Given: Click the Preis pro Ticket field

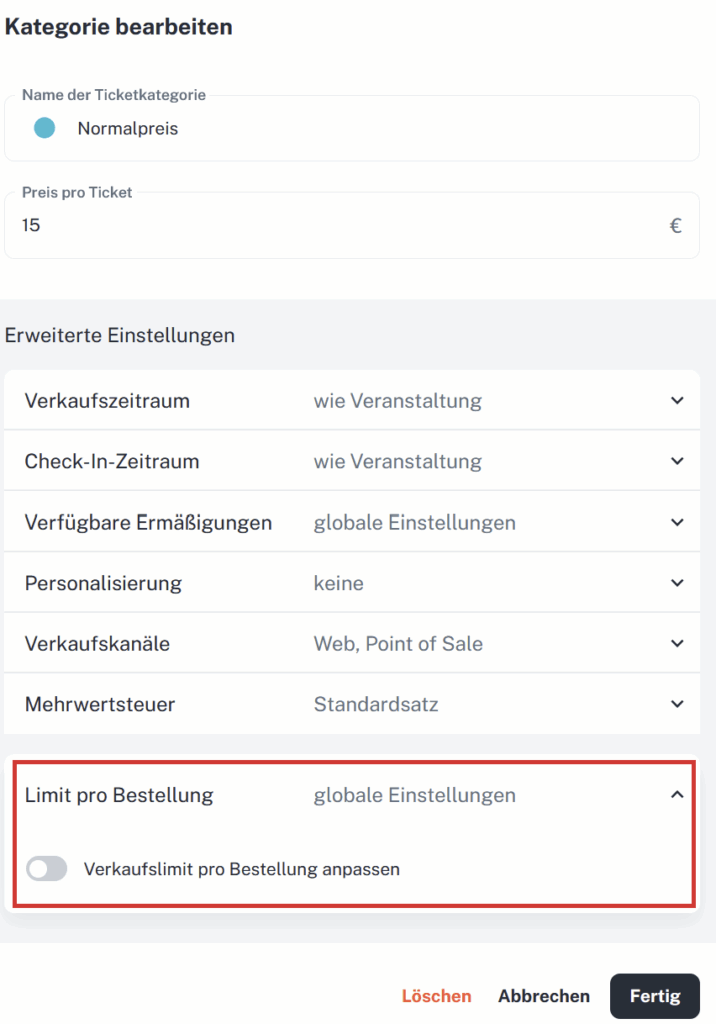Looking at the screenshot, I should tap(352, 225).
